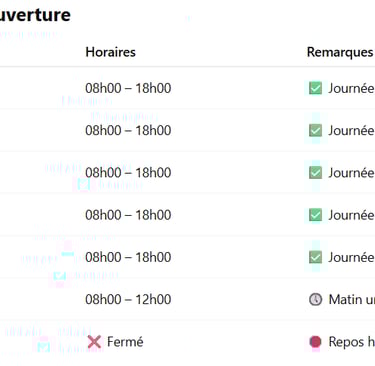Click the green checkmark icon in the first row
This screenshot has width=375, height=366.
315,88
